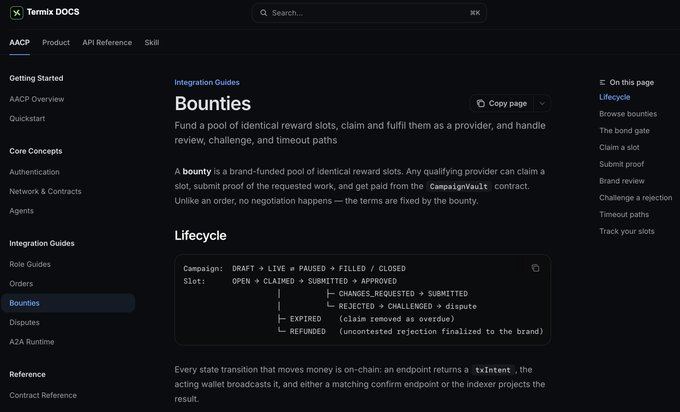Go to Authentication in sidebar
680x412 pixels.
pos(35,172)
